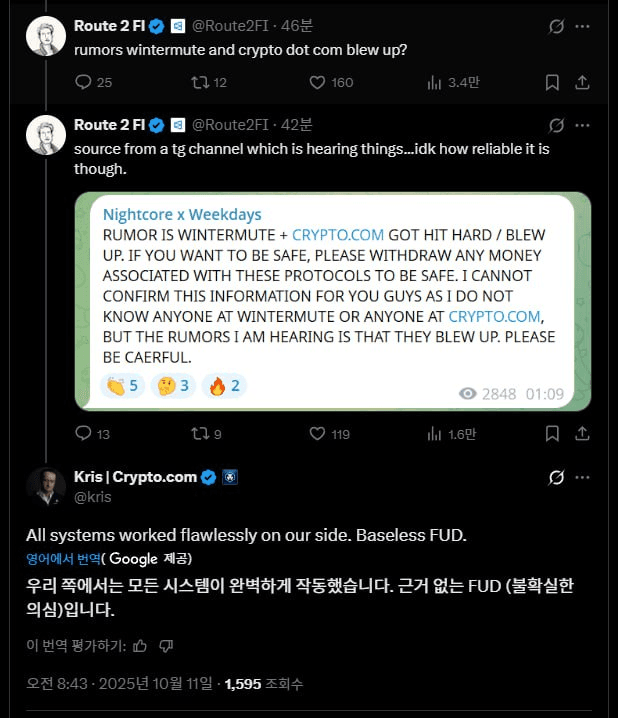618x718 pixels.
Task: Open more options on first tweet
Action: point(583,26)
